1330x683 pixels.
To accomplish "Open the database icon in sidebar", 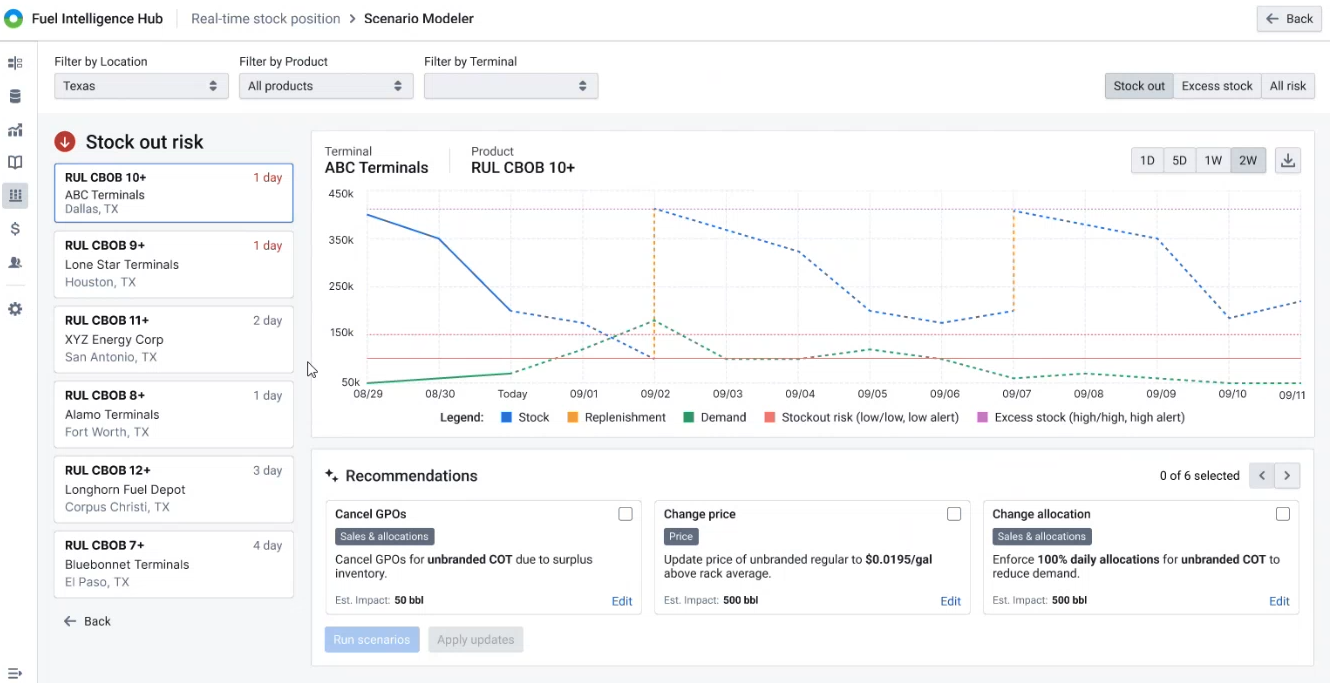I will pos(15,97).
